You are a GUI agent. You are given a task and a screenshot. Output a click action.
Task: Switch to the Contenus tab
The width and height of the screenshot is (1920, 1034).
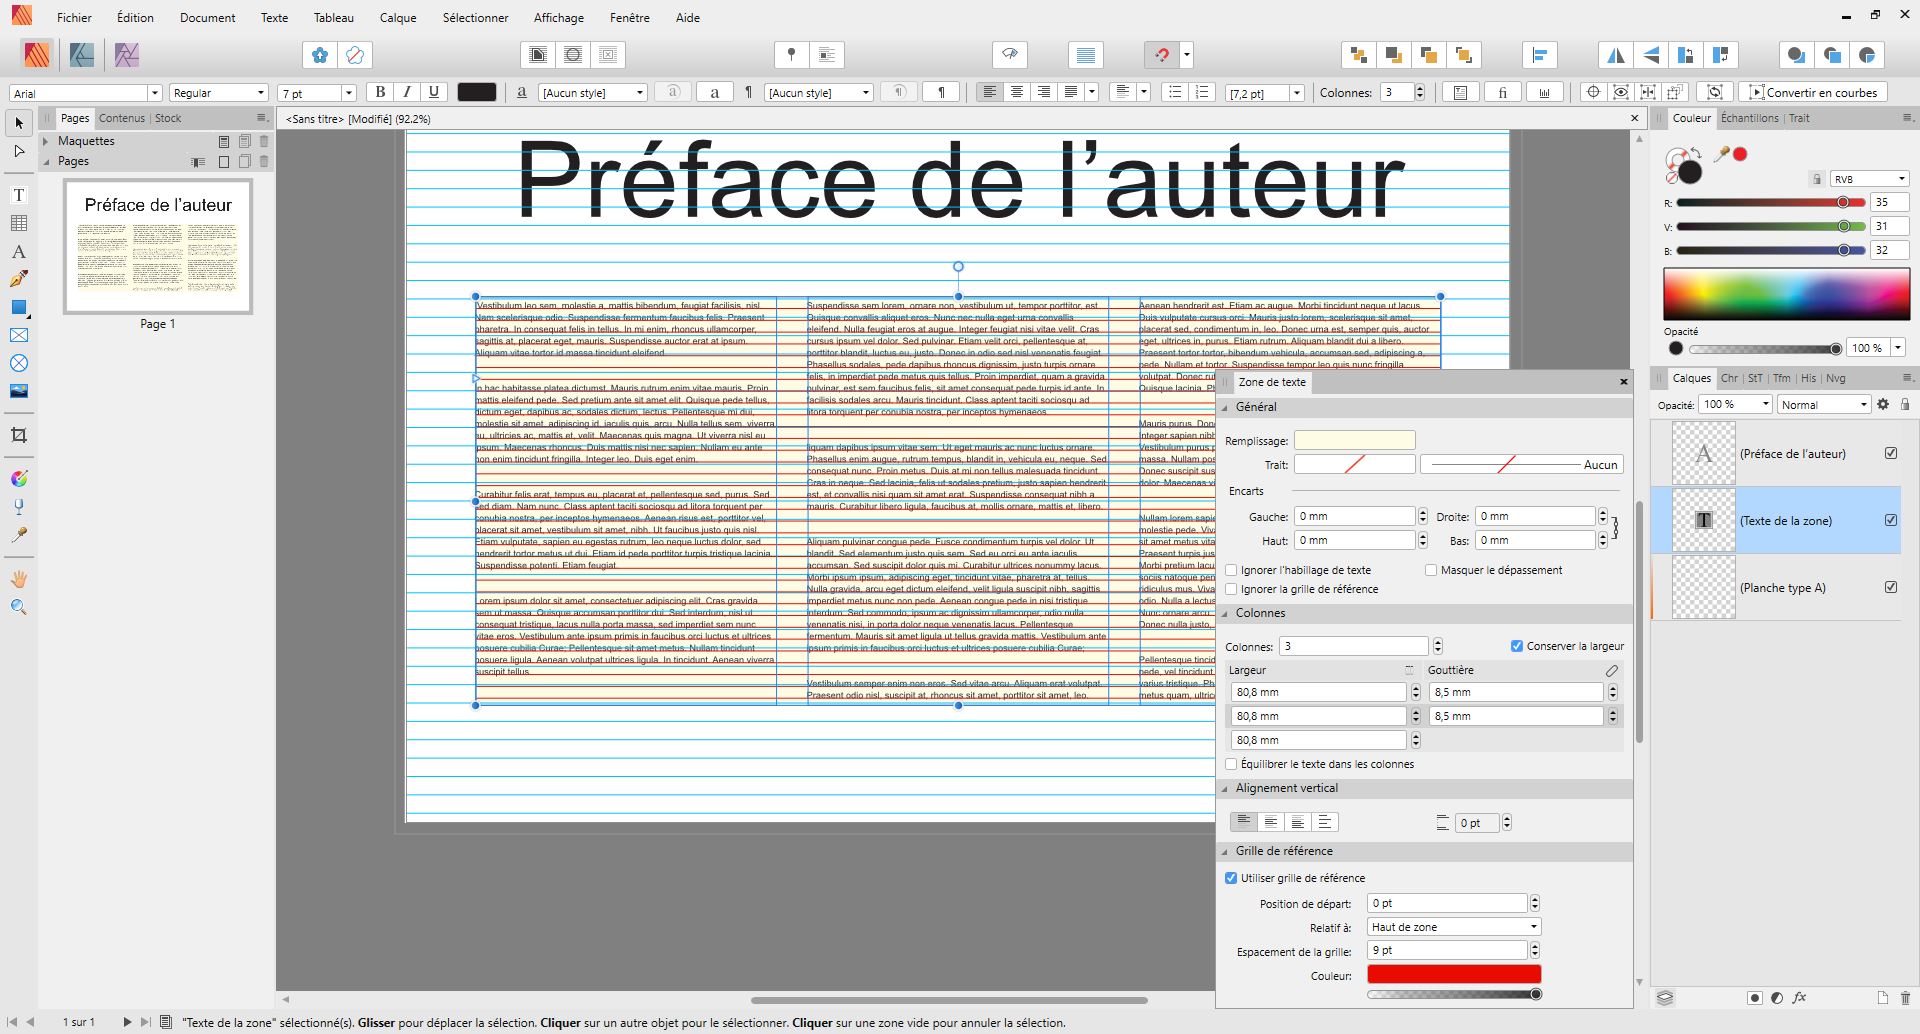[x=122, y=118]
